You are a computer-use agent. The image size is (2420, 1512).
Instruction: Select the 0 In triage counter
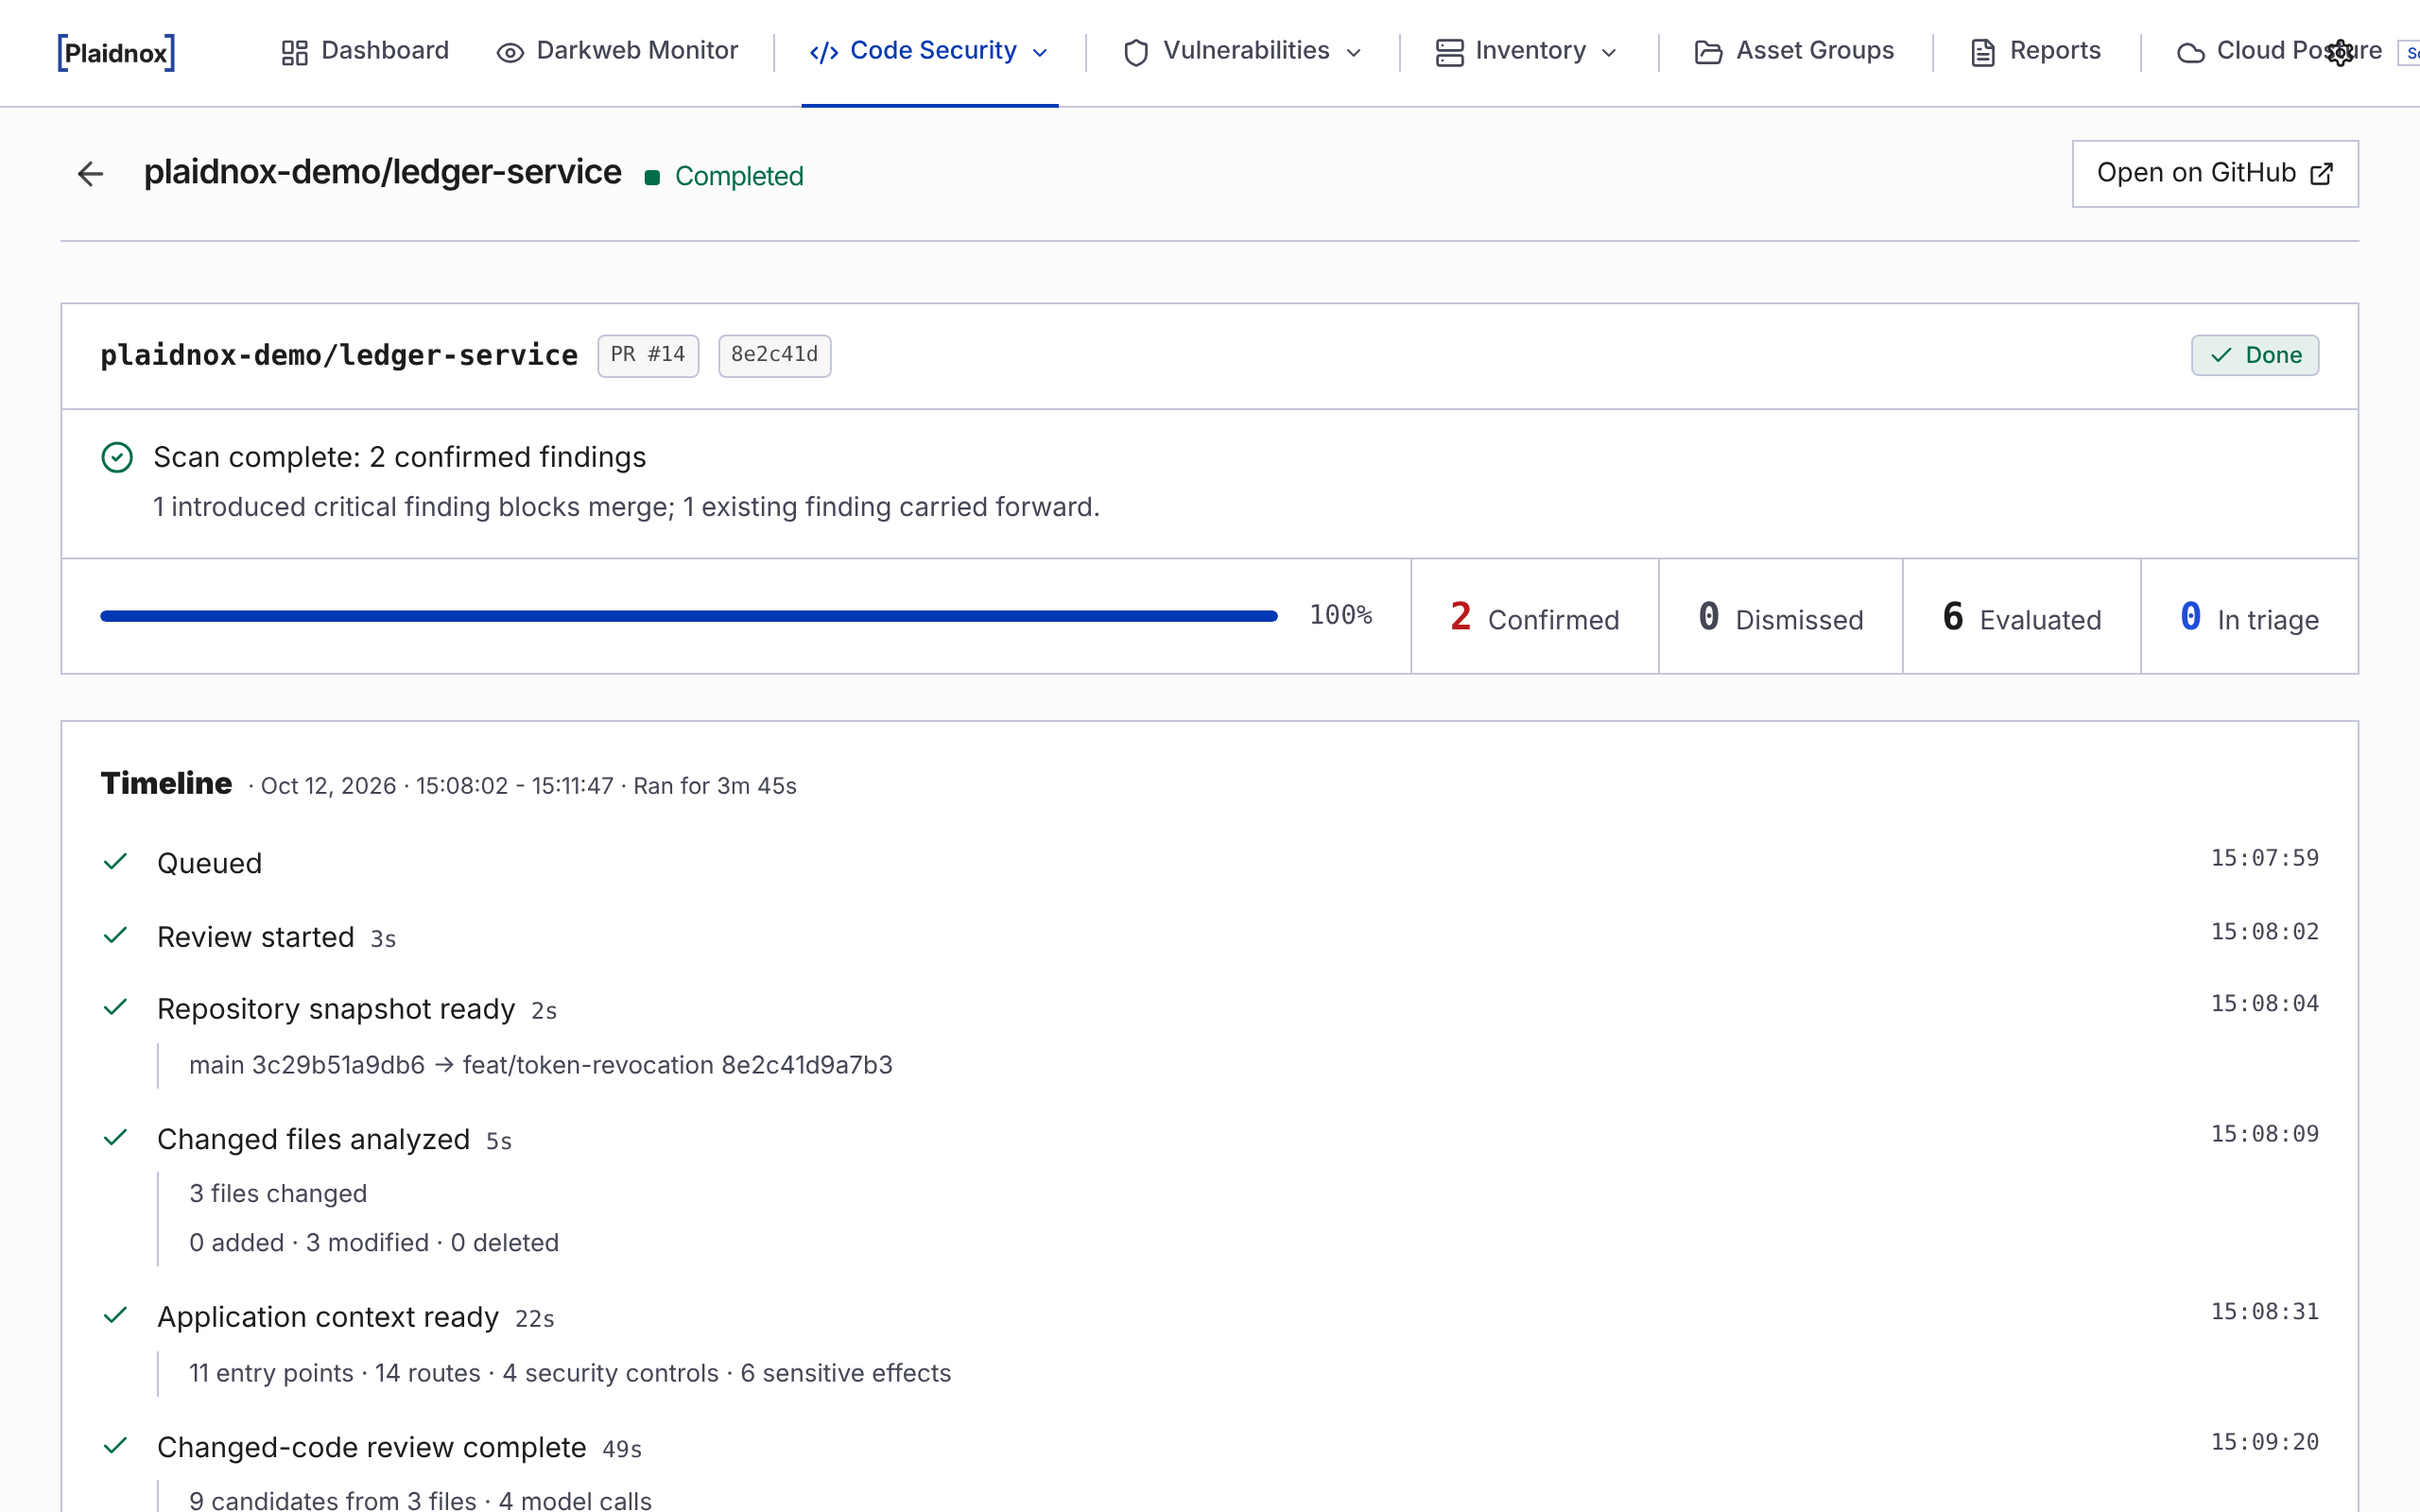(2249, 617)
